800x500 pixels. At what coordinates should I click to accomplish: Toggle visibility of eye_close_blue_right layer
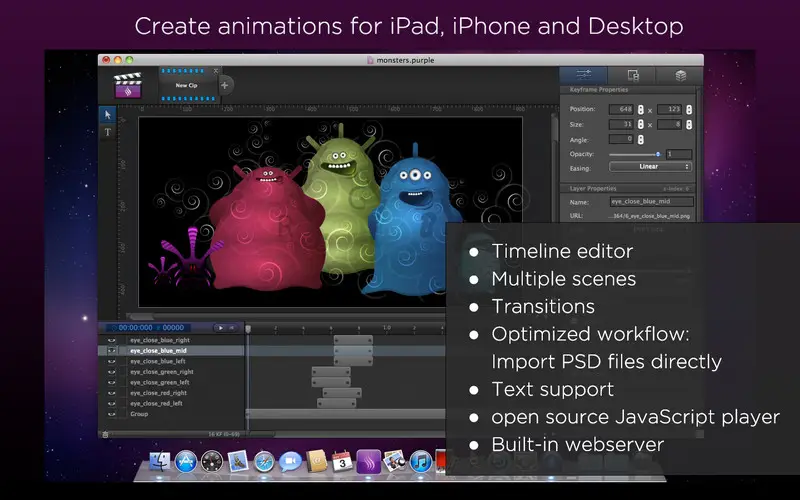pos(111,340)
